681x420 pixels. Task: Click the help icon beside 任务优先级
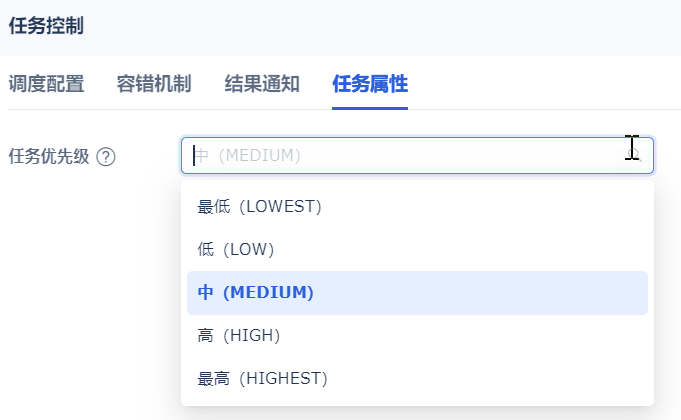click(106, 157)
